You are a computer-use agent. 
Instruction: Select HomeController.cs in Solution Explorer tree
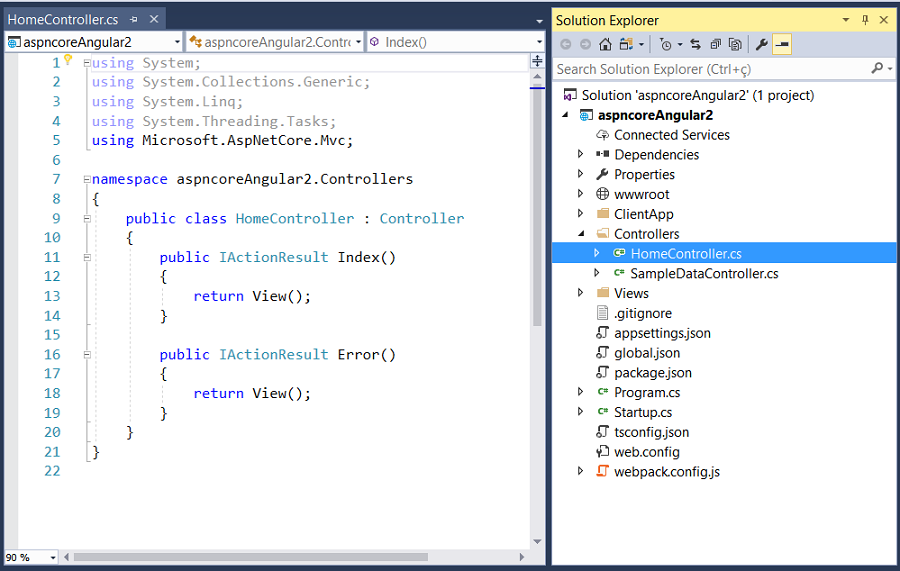[686, 254]
